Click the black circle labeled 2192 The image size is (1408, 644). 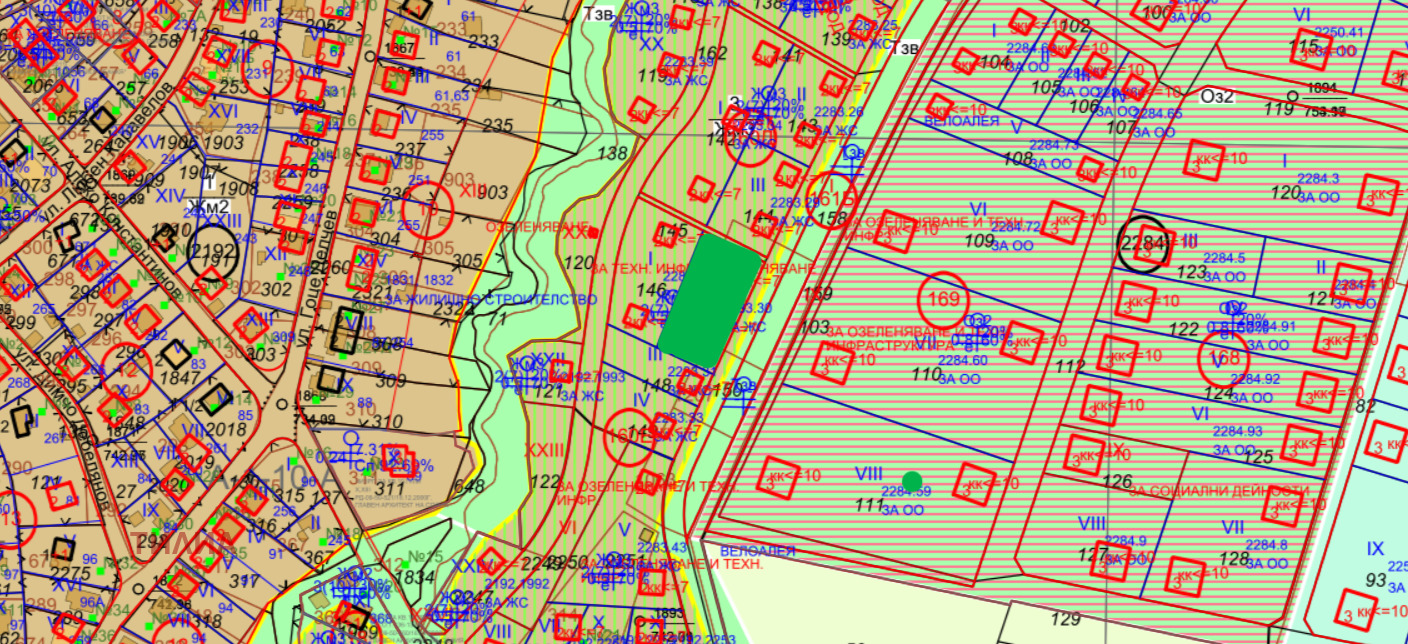(x=212, y=251)
